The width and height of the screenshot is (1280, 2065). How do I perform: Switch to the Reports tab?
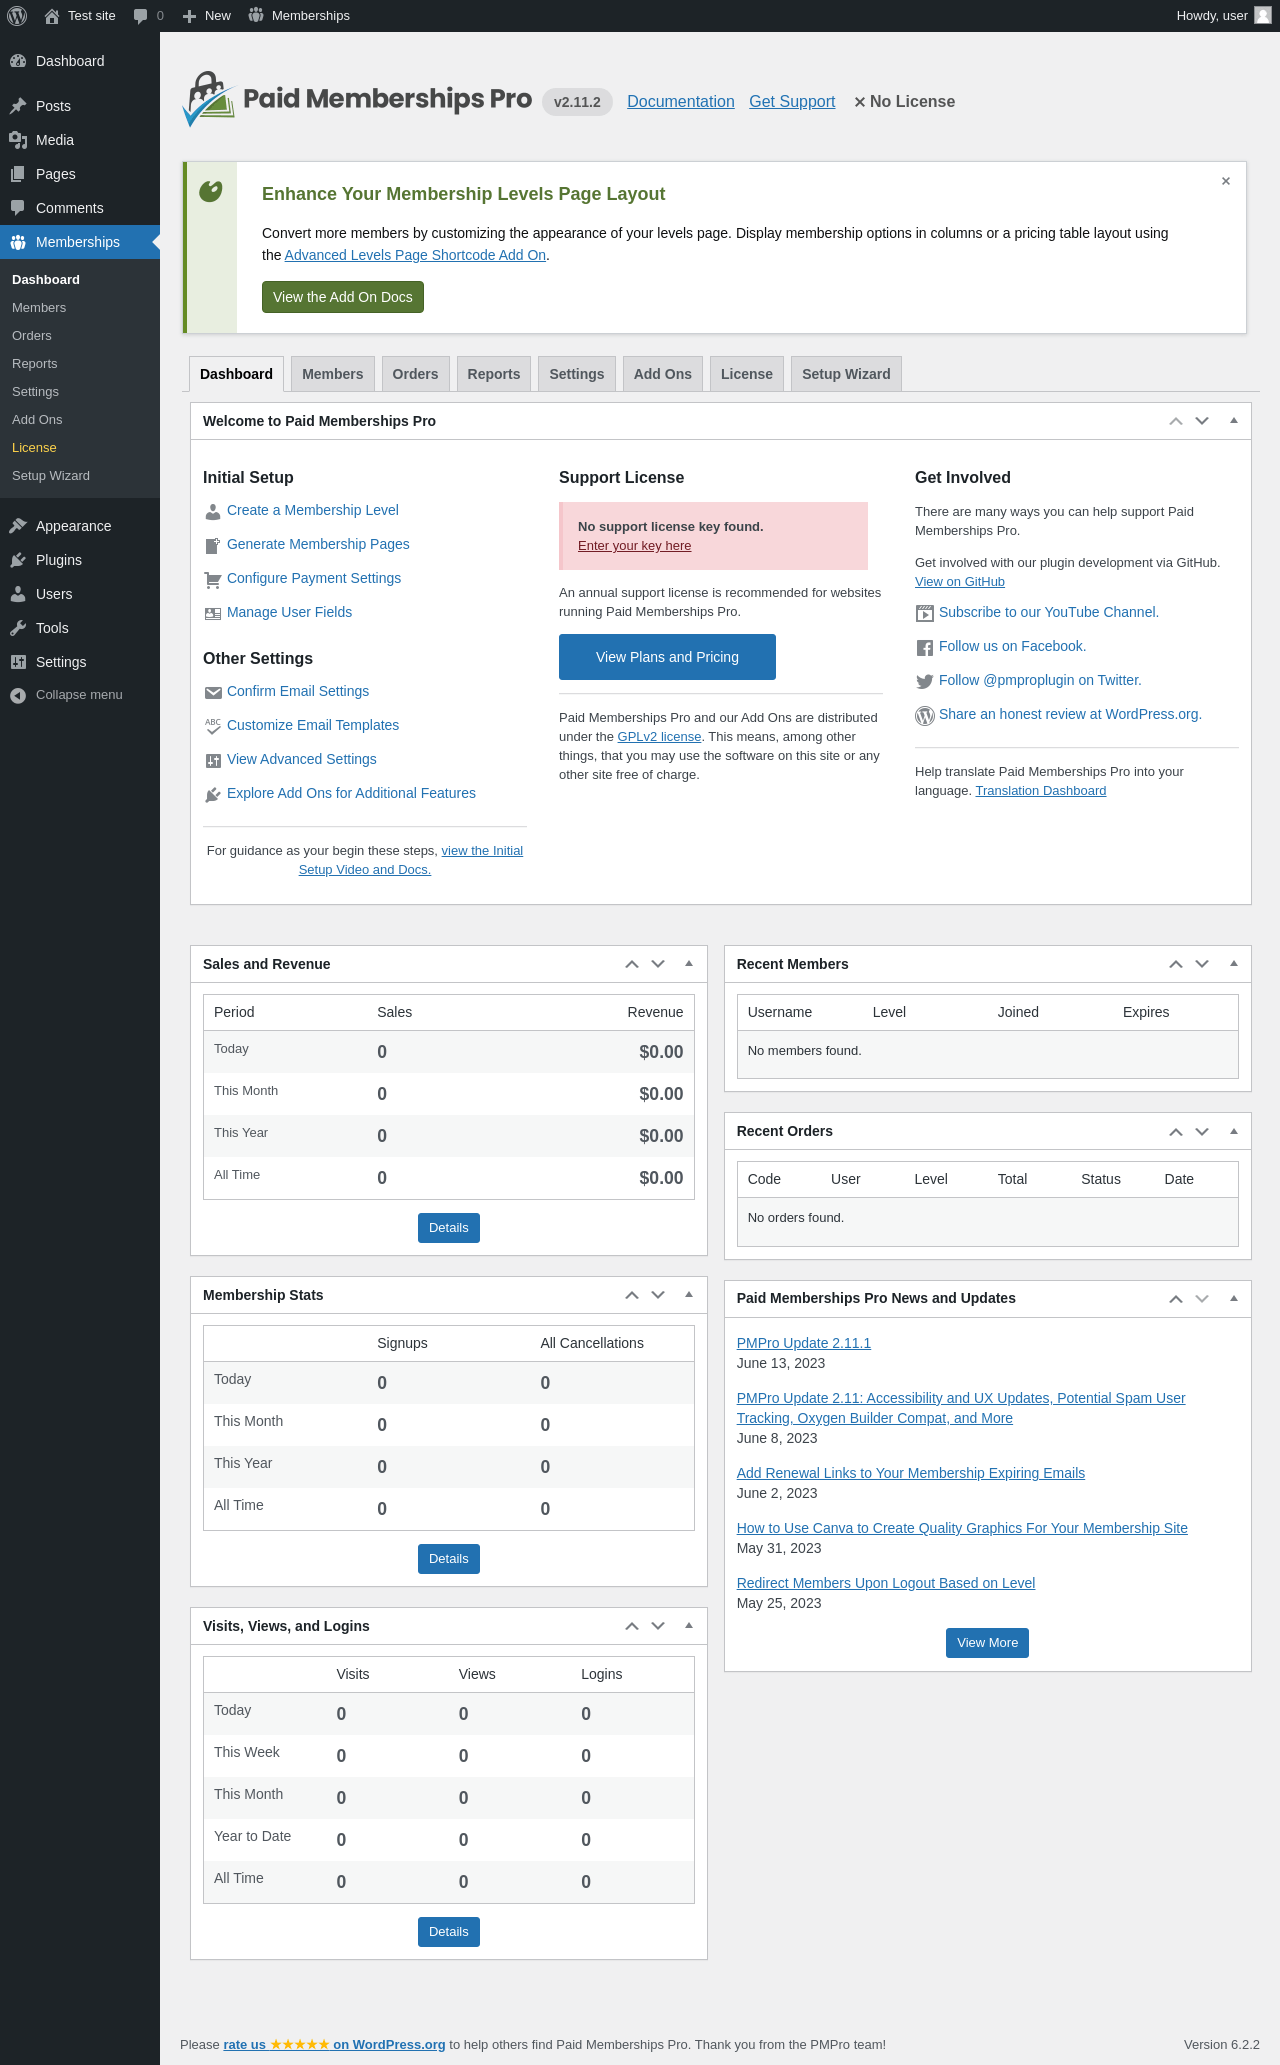pos(494,374)
